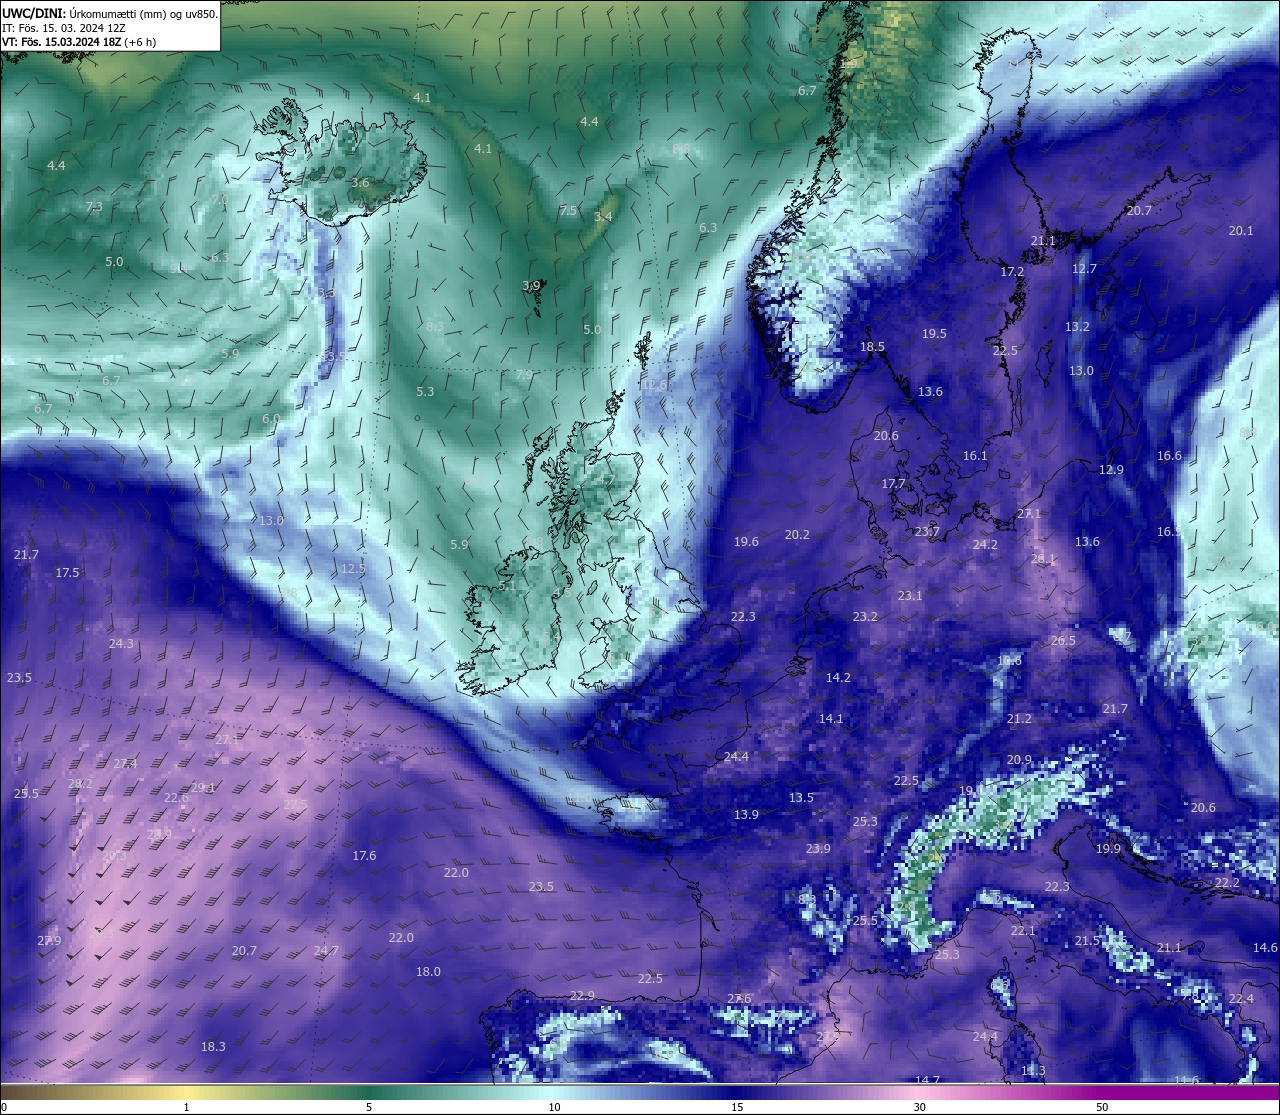Click the 26.5 map value
The height and width of the screenshot is (1115, 1280).
tap(1063, 641)
